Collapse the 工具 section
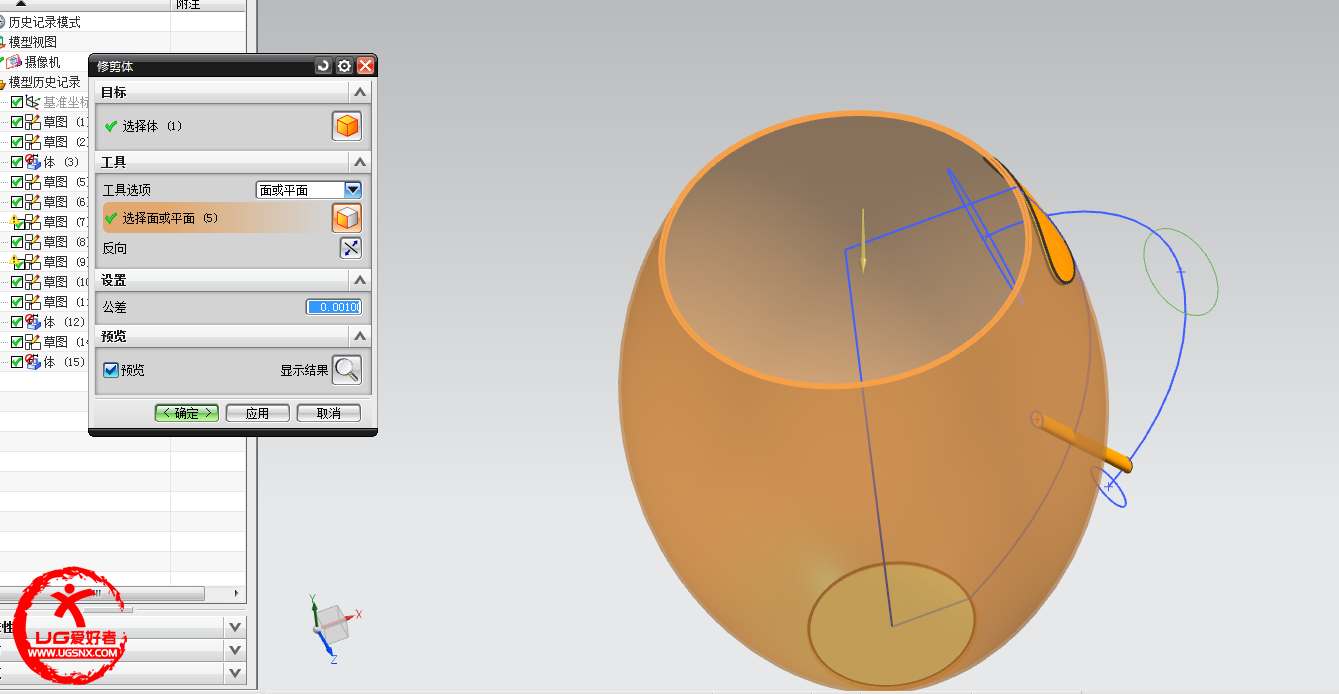Viewport: 1339px width, 694px height. (x=360, y=162)
